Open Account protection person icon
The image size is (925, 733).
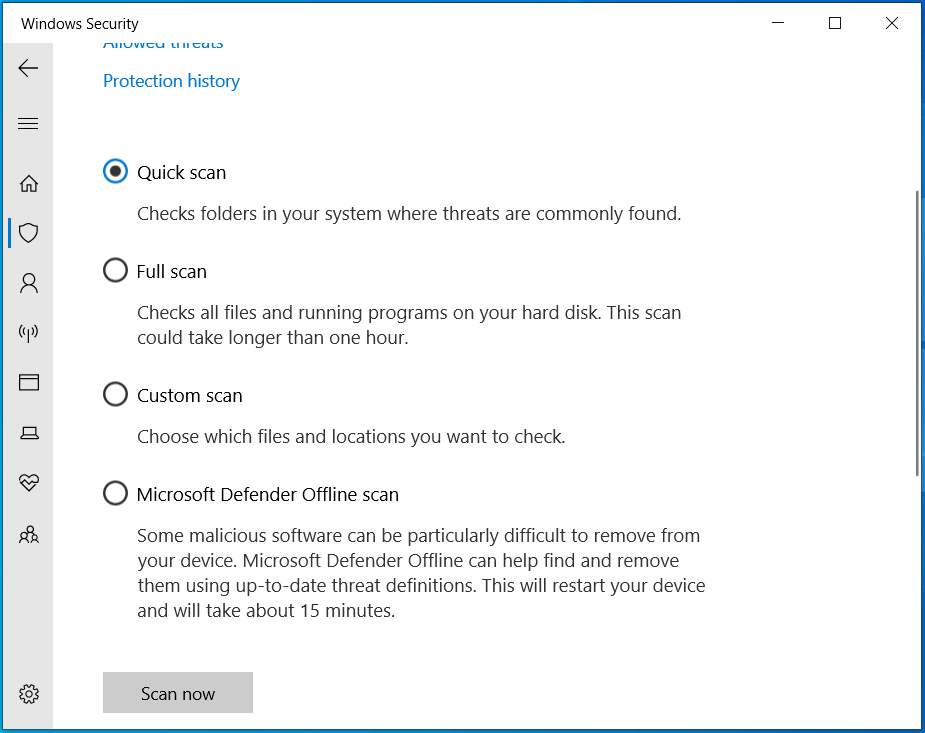point(28,283)
